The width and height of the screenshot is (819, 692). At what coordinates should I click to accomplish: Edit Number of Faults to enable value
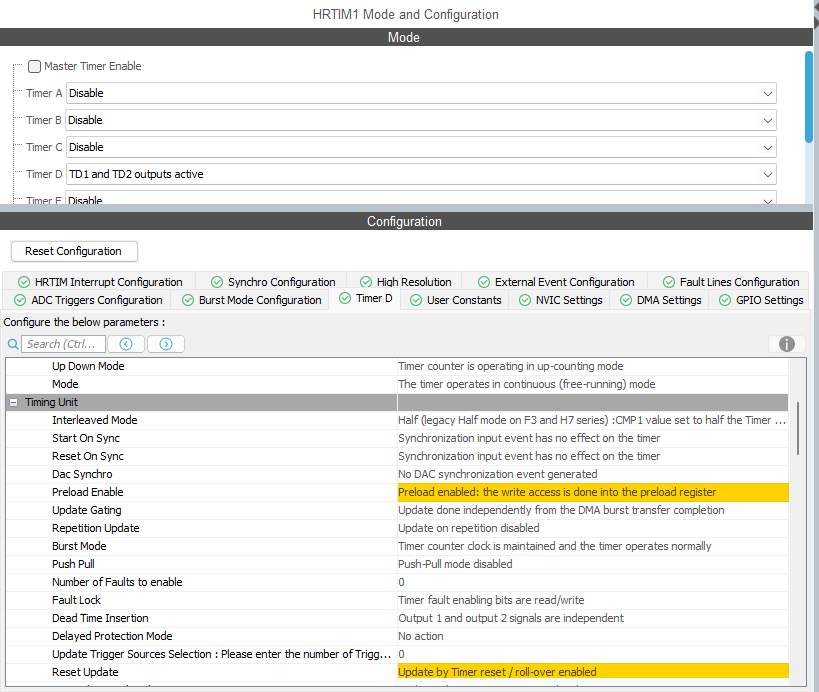[593, 582]
